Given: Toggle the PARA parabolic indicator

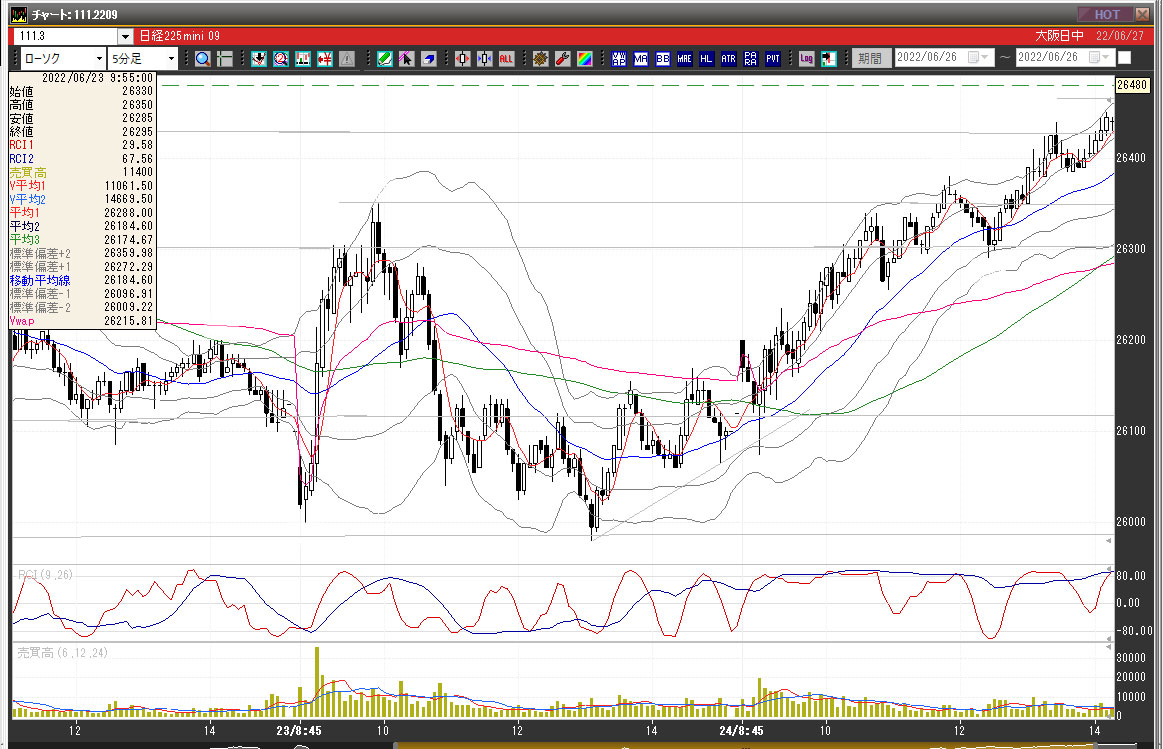Looking at the screenshot, I should tap(751, 59).
